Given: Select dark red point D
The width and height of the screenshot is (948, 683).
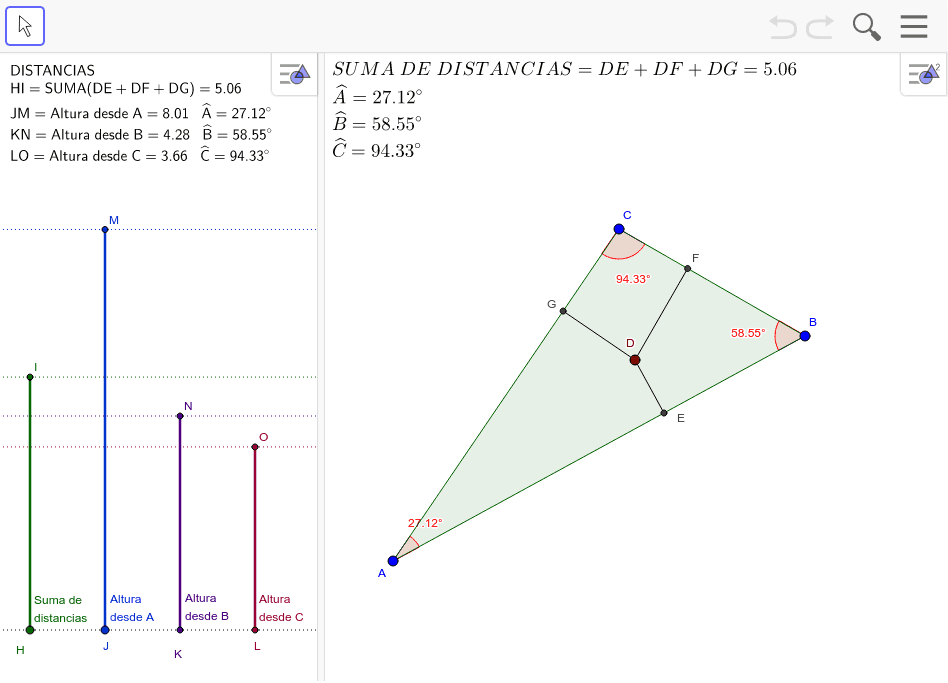Looking at the screenshot, I should pyautogui.click(x=635, y=360).
